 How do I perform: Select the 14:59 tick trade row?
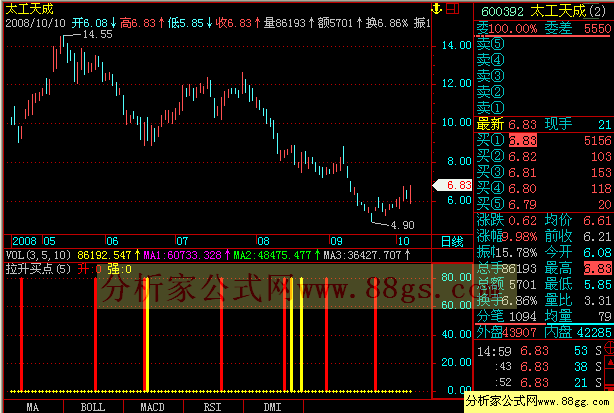540,351
